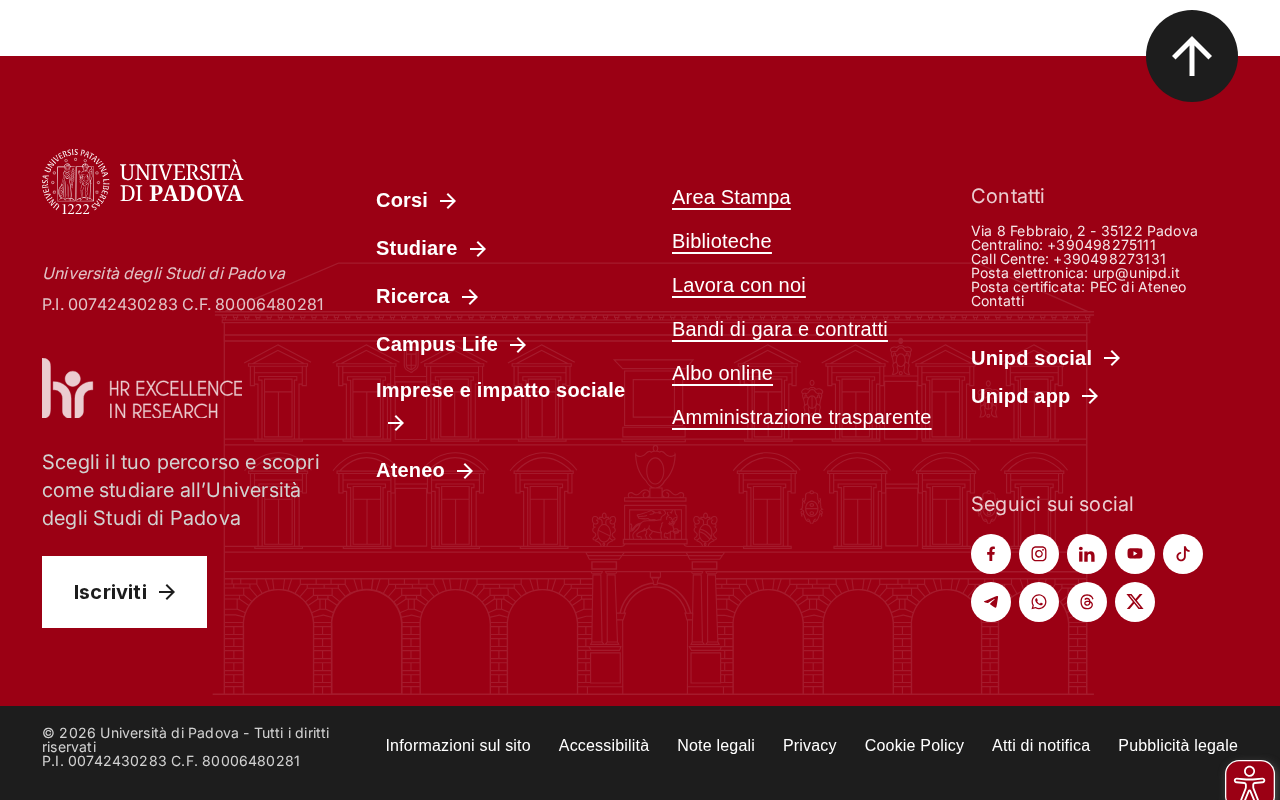The image size is (1280, 800).
Task: Open the Facebook social icon
Action: coord(991,554)
